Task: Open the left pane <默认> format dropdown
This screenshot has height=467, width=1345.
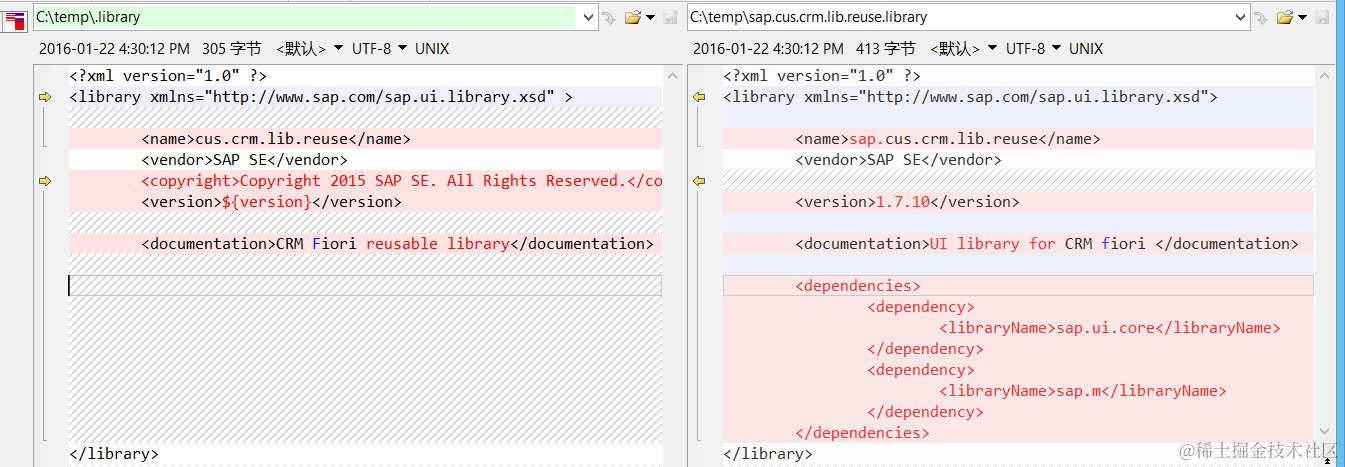Action: coord(309,48)
